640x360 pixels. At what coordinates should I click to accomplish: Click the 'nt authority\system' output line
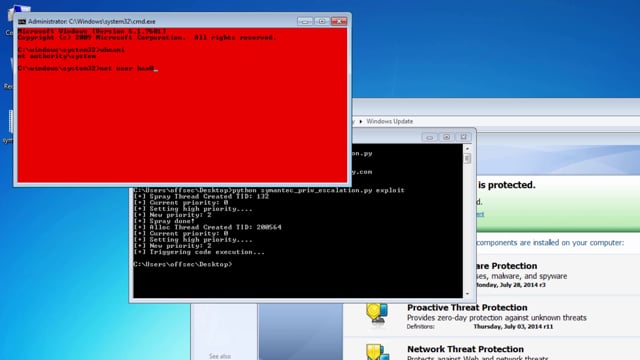(x=57, y=56)
